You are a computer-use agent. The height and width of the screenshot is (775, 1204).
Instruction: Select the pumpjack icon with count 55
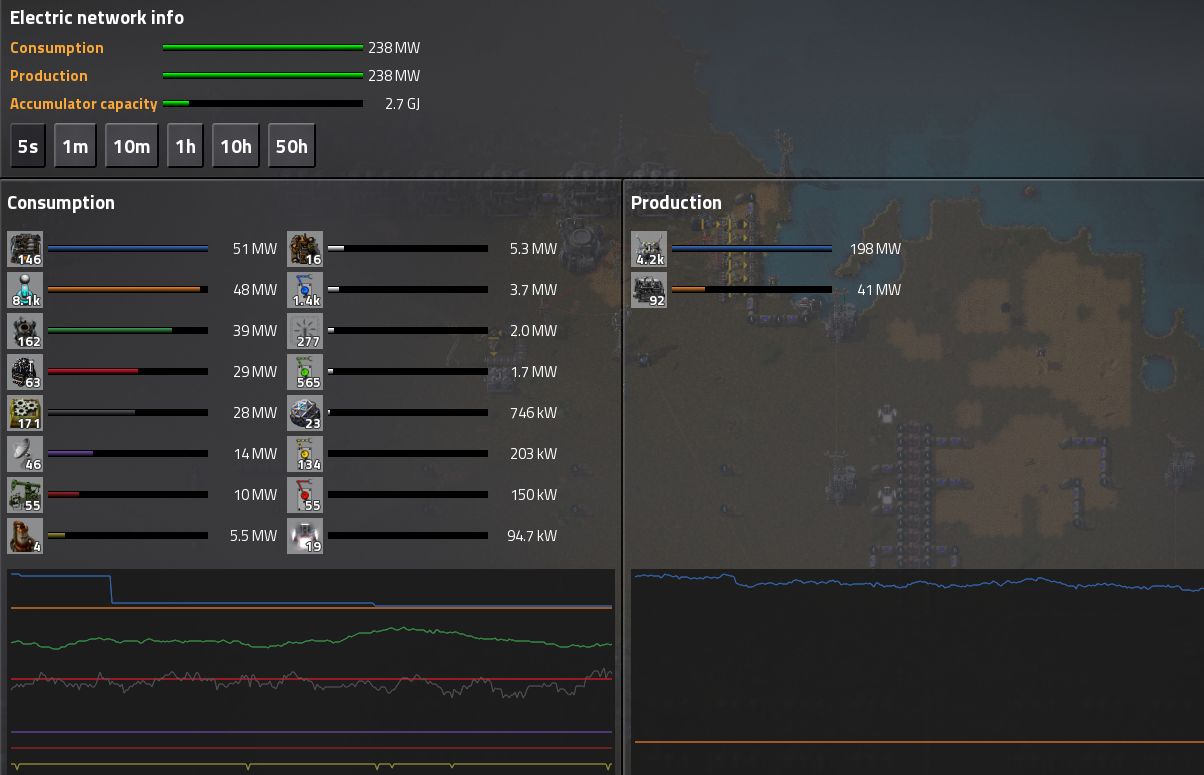coord(25,495)
